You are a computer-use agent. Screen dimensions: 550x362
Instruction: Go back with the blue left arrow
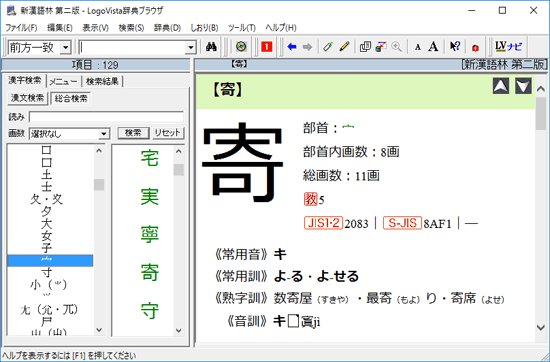[x=292, y=47]
